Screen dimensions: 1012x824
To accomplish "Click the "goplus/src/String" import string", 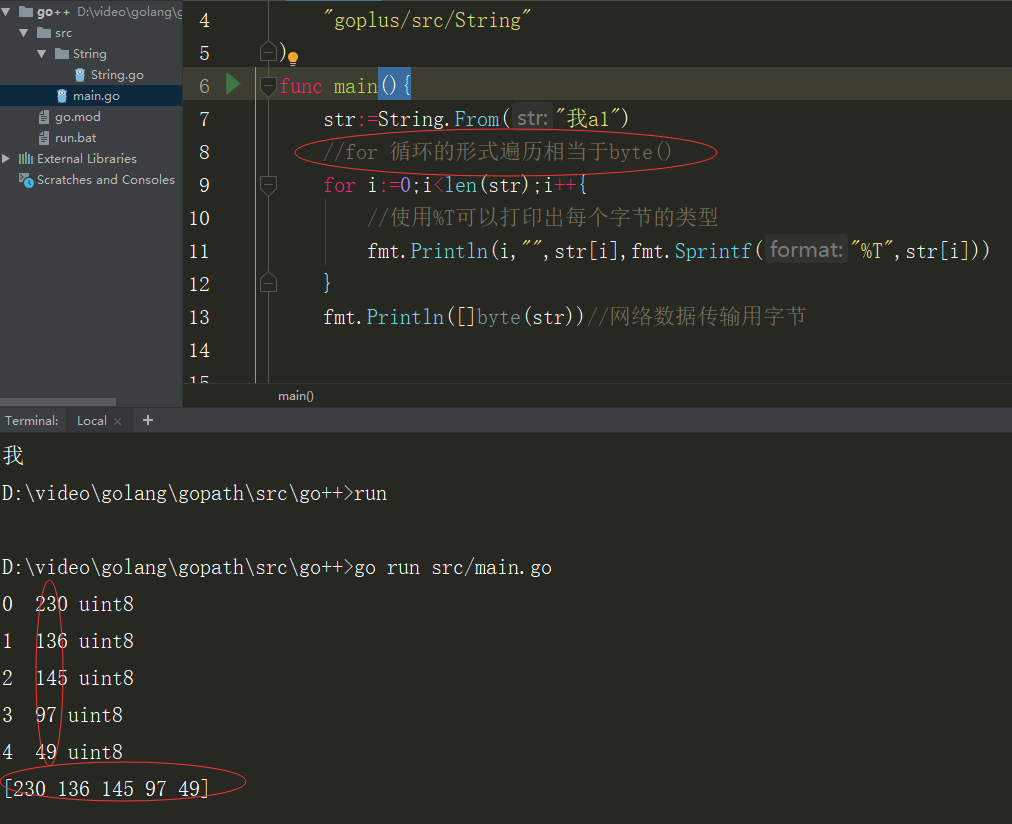I will 427,20.
